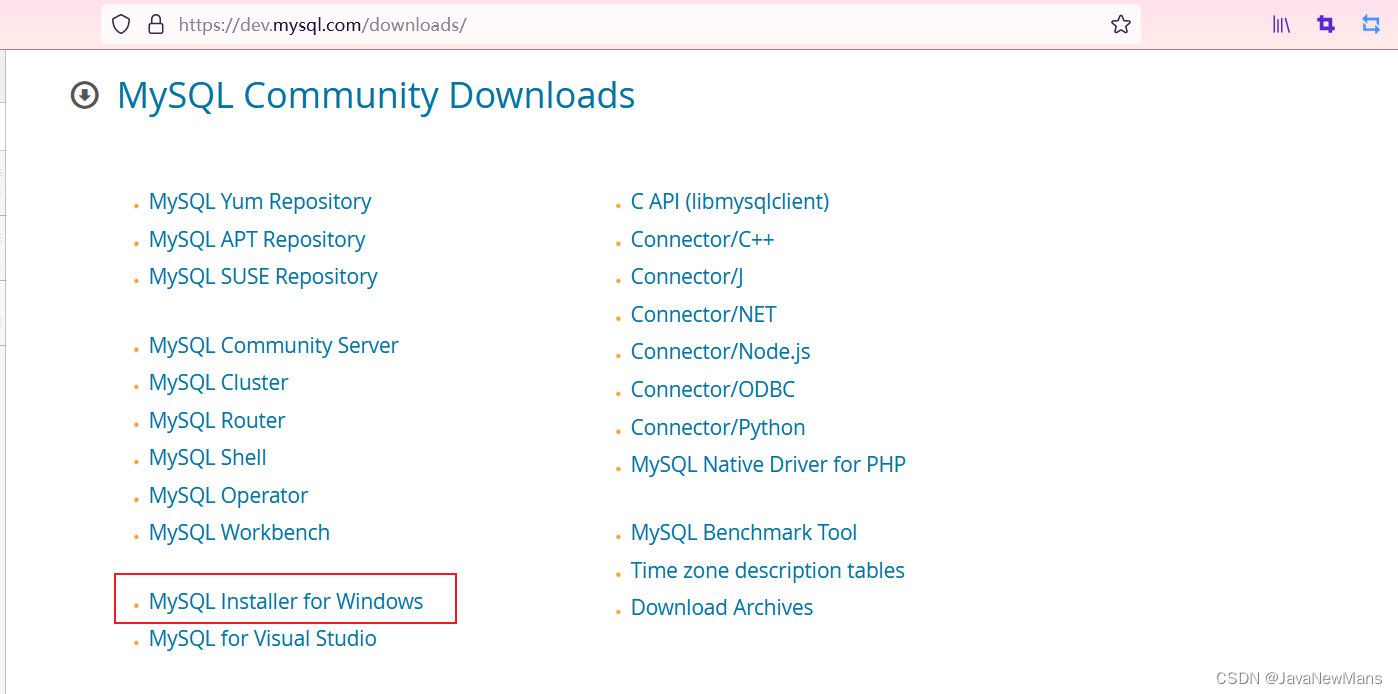Click the crop screenshot toolbar icon

pyautogui.click(x=1326, y=24)
